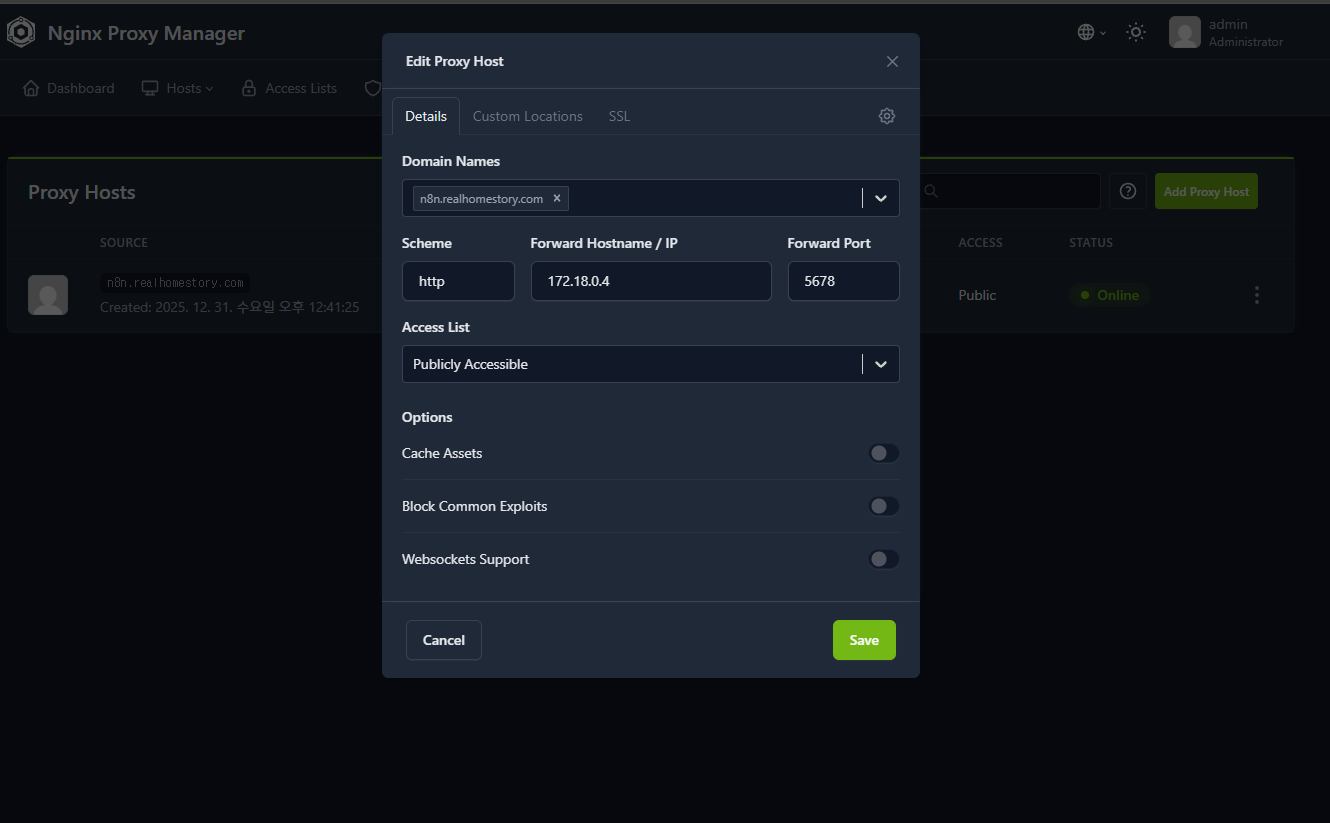Click the help question mark icon

pyautogui.click(x=1128, y=191)
